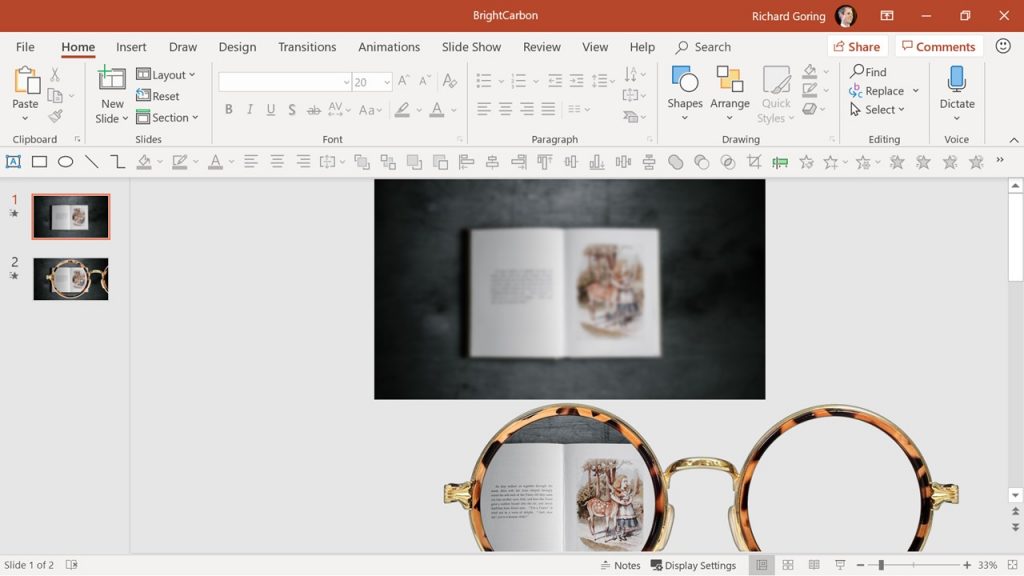Open Notes from the status bar
1024x576 pixels.
[619, 565]
